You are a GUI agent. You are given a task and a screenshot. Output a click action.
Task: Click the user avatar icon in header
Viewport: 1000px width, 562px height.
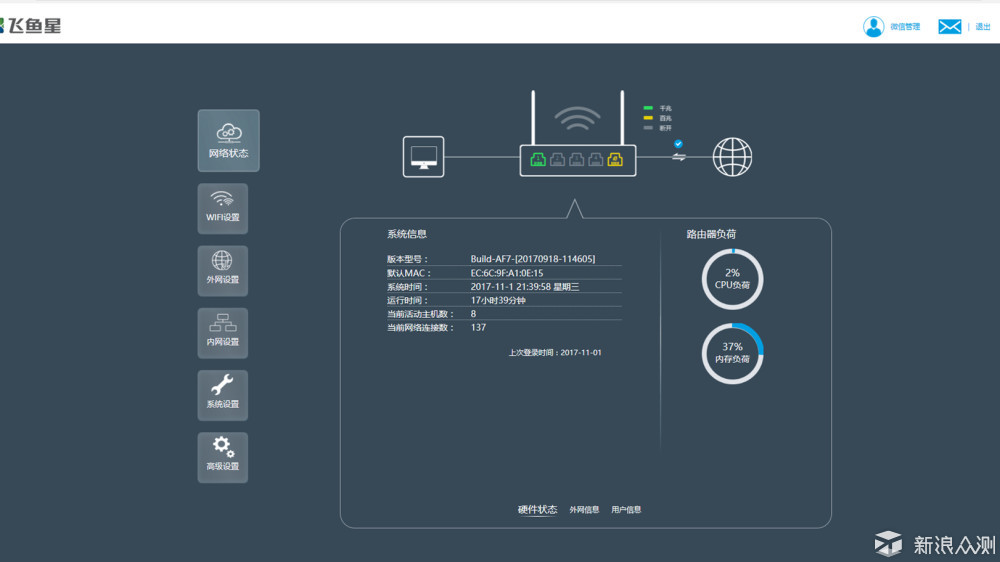click(x=873, y=26)
